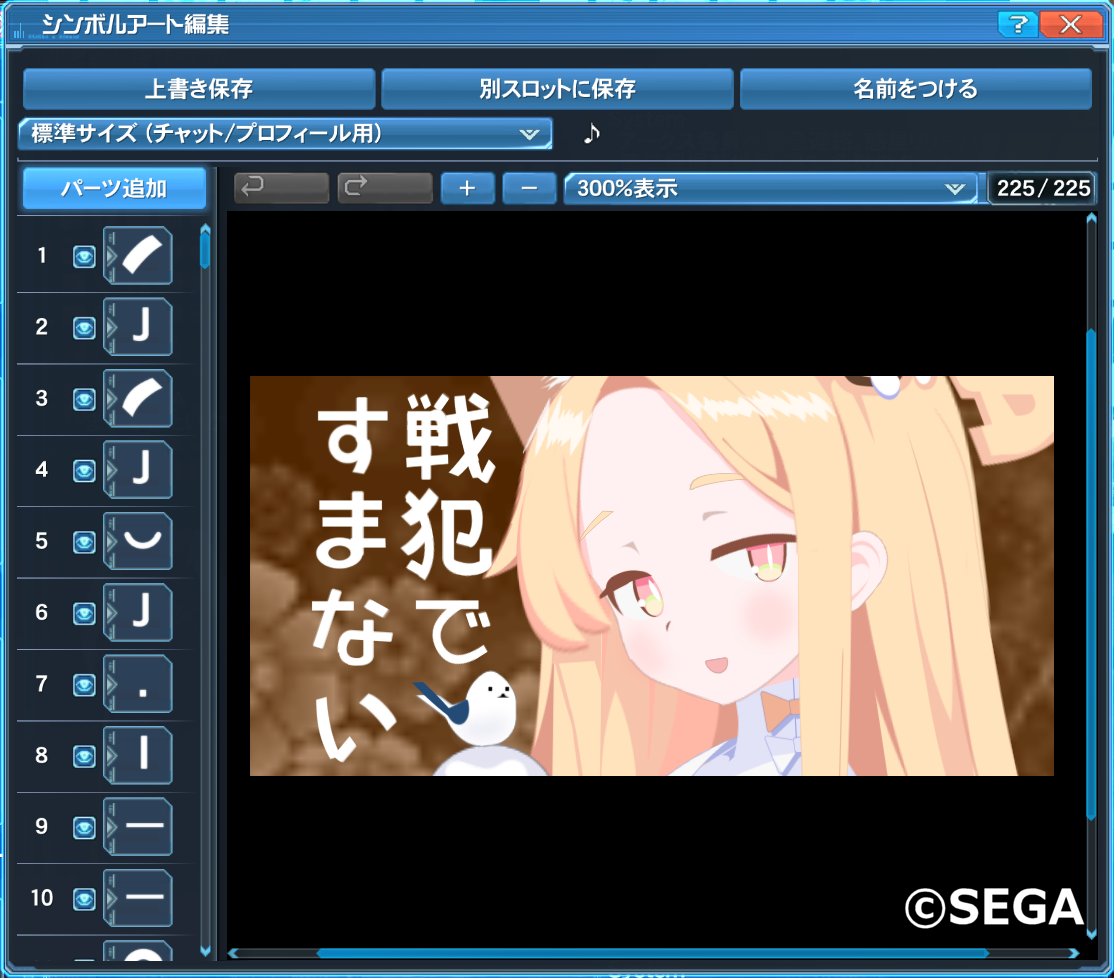Click layer list scroll down arrow
This screenshot has width=1114, height=978.
click(x=205, y=951)
